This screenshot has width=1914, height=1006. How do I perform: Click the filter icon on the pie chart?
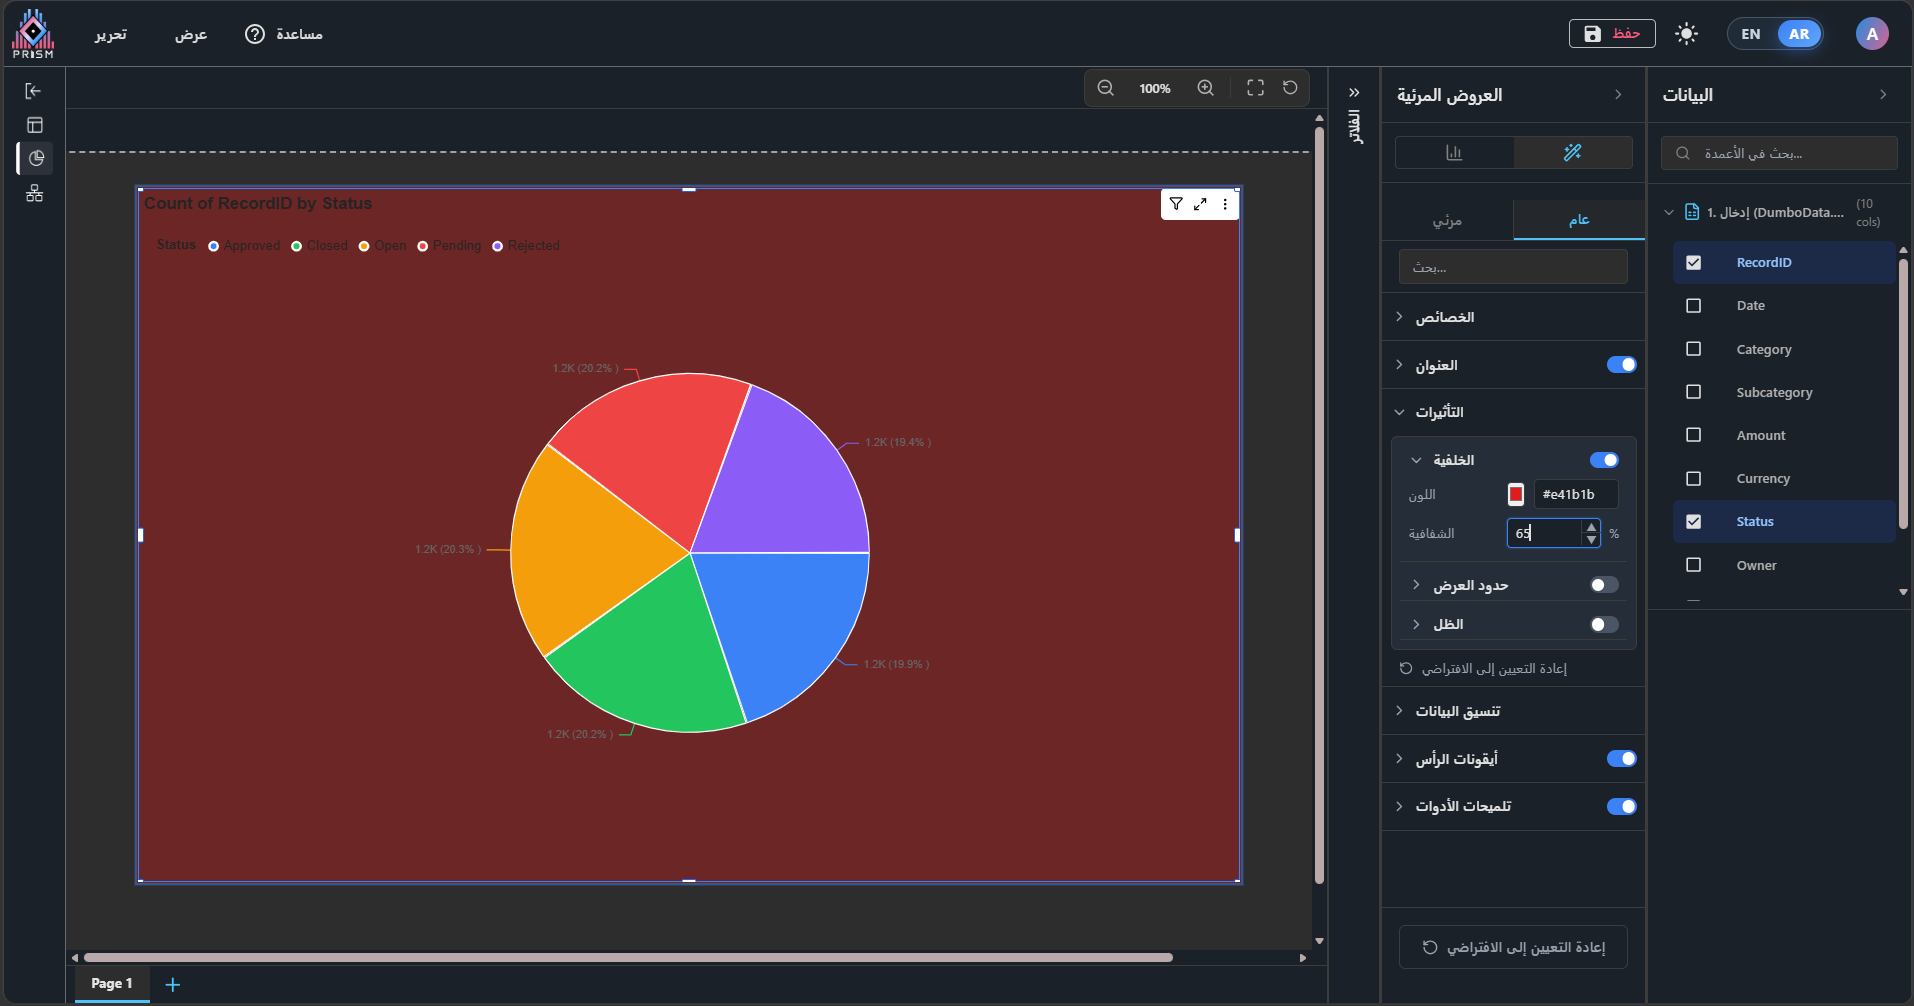1176,204
